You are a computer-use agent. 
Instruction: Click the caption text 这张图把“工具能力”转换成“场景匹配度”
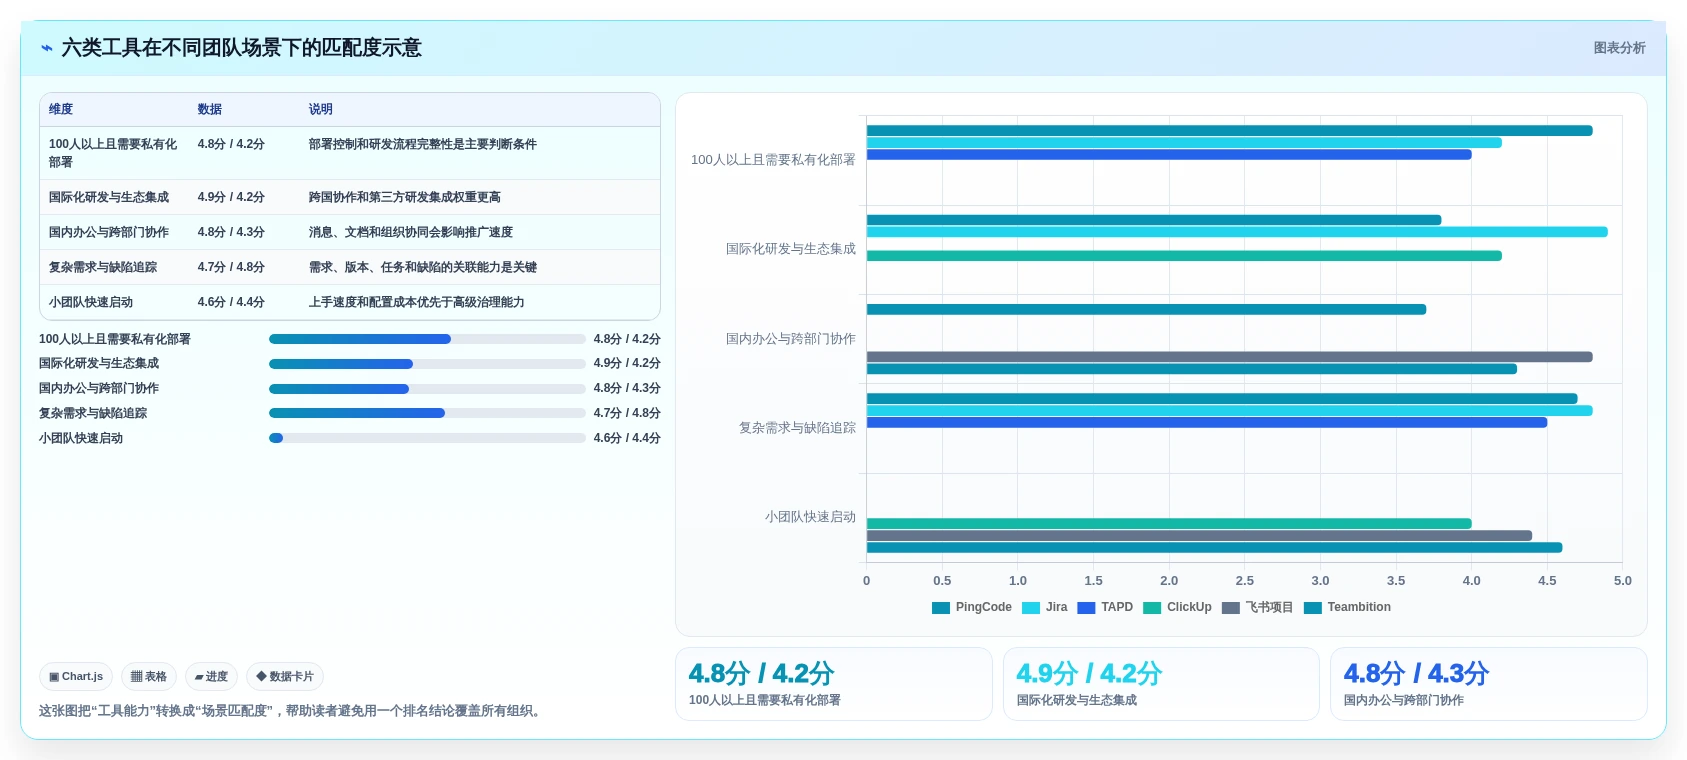(x=158, y=711)
